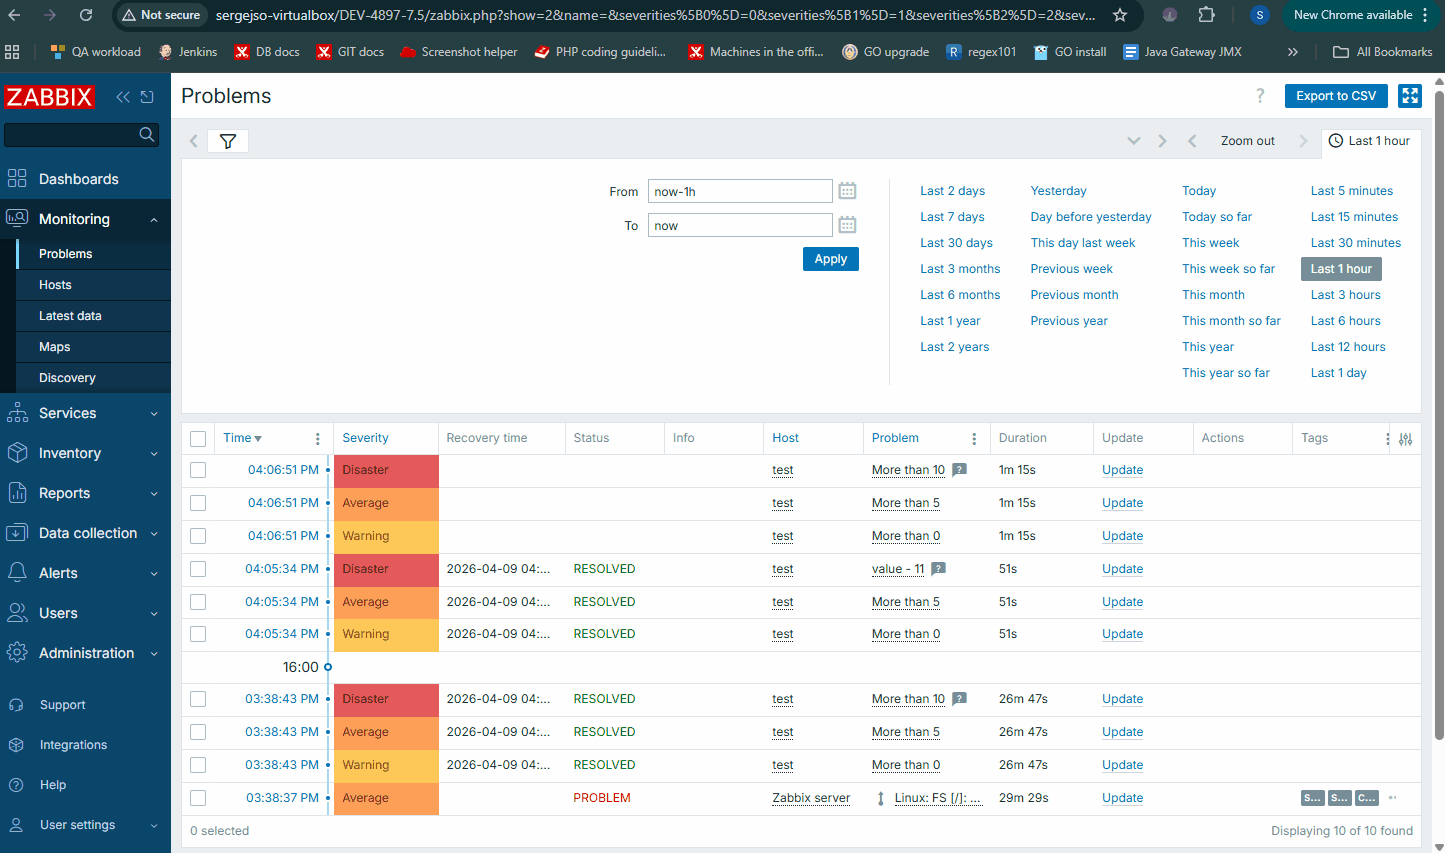Open the To date calendar picker
Image resolution: width=1445 pixels, height=853 pixels.
tap(847, 225)
